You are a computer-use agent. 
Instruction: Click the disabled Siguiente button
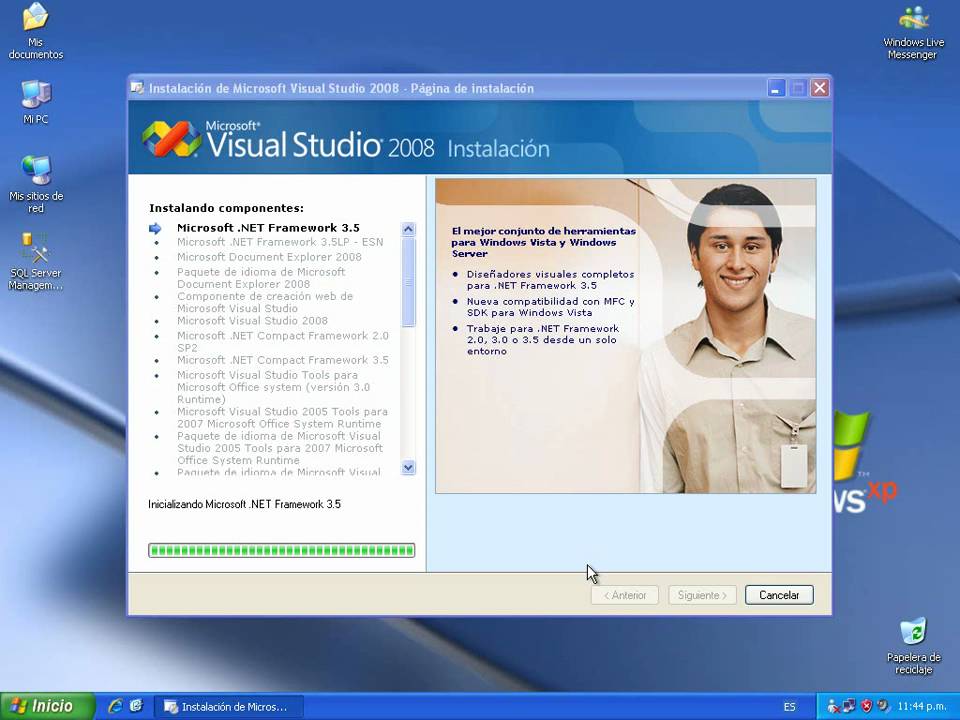pyautogui.click(x=702, y=595)
